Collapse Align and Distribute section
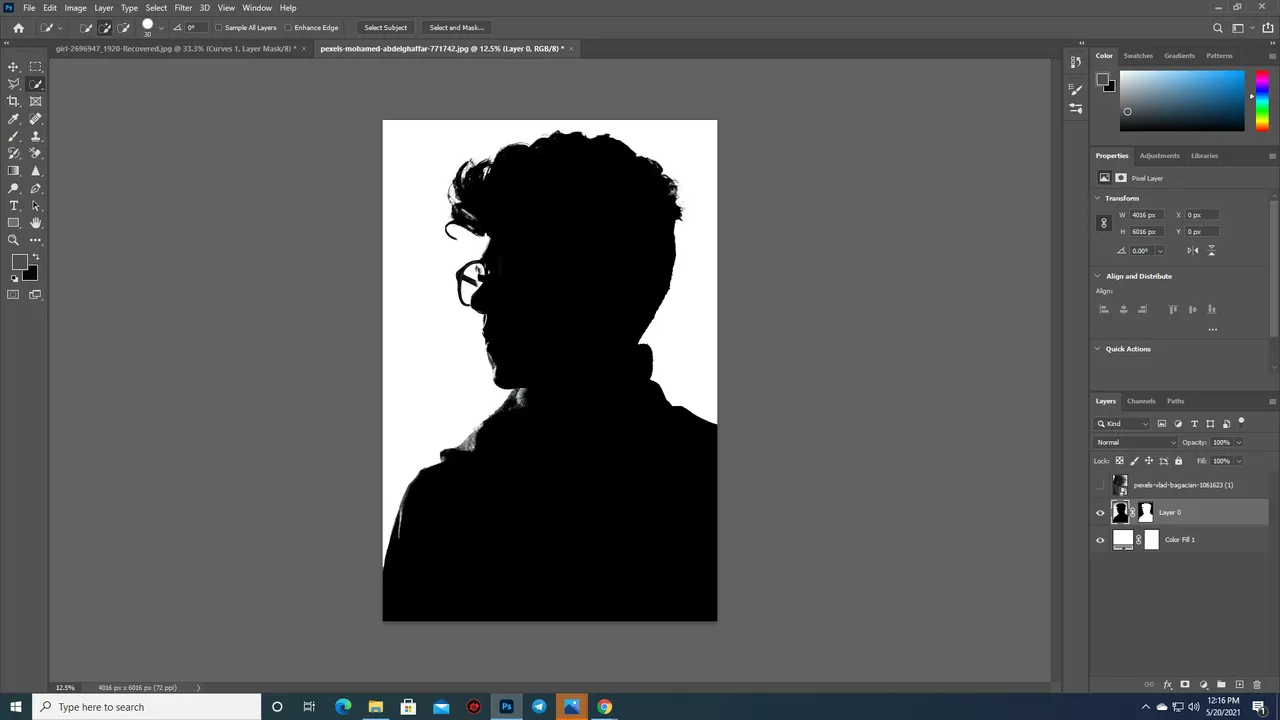 coord(1097,276)
